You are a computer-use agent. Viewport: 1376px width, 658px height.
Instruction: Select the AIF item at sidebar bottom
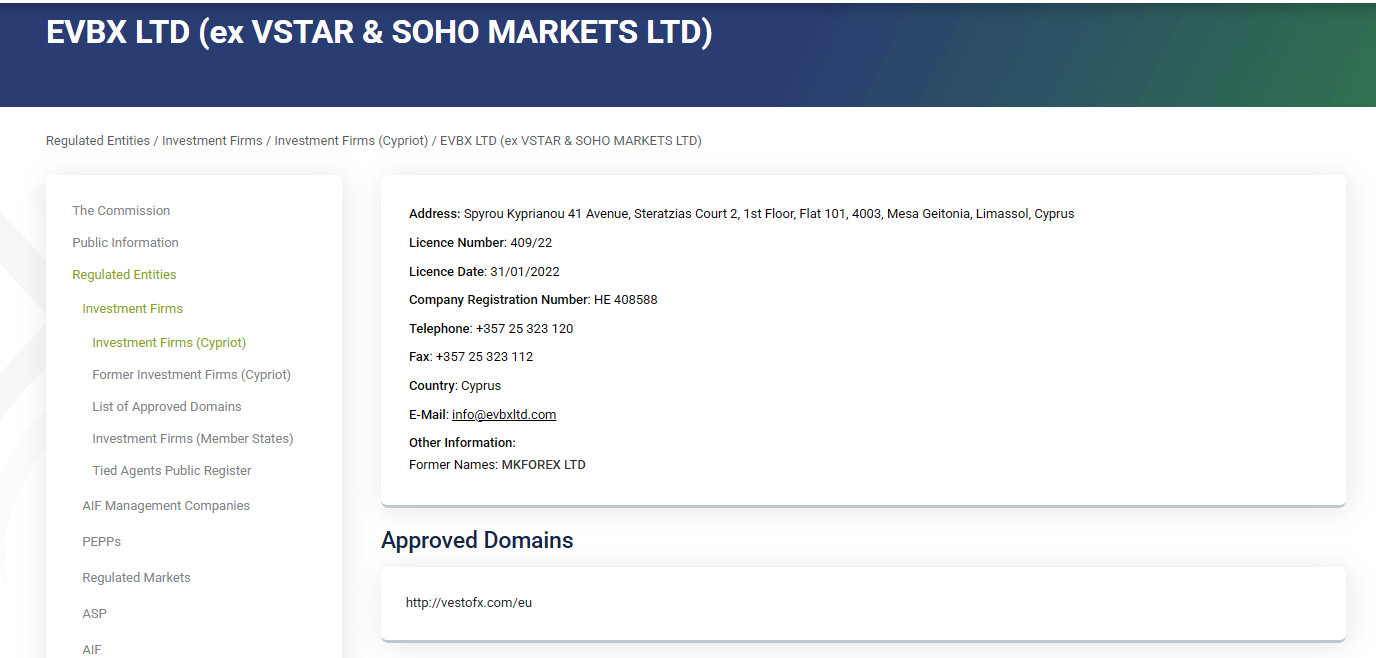92,649
